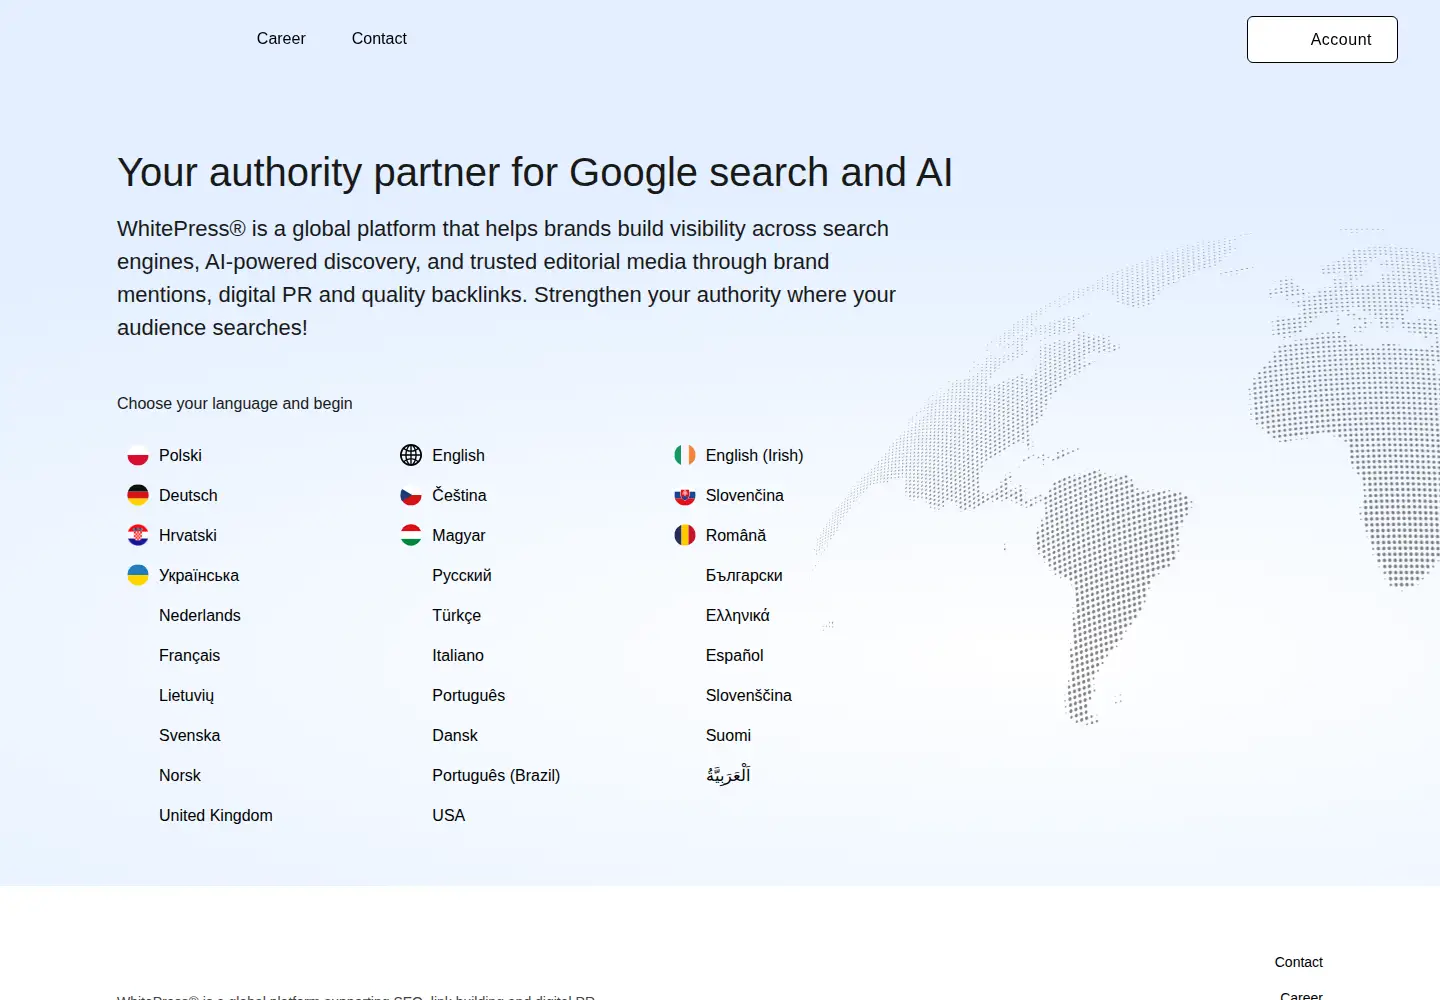Image resolution: width=1440 pixels, height=1000 pixels.
Task: Click the globe icon beside English
Action: [x=411, y=455]
